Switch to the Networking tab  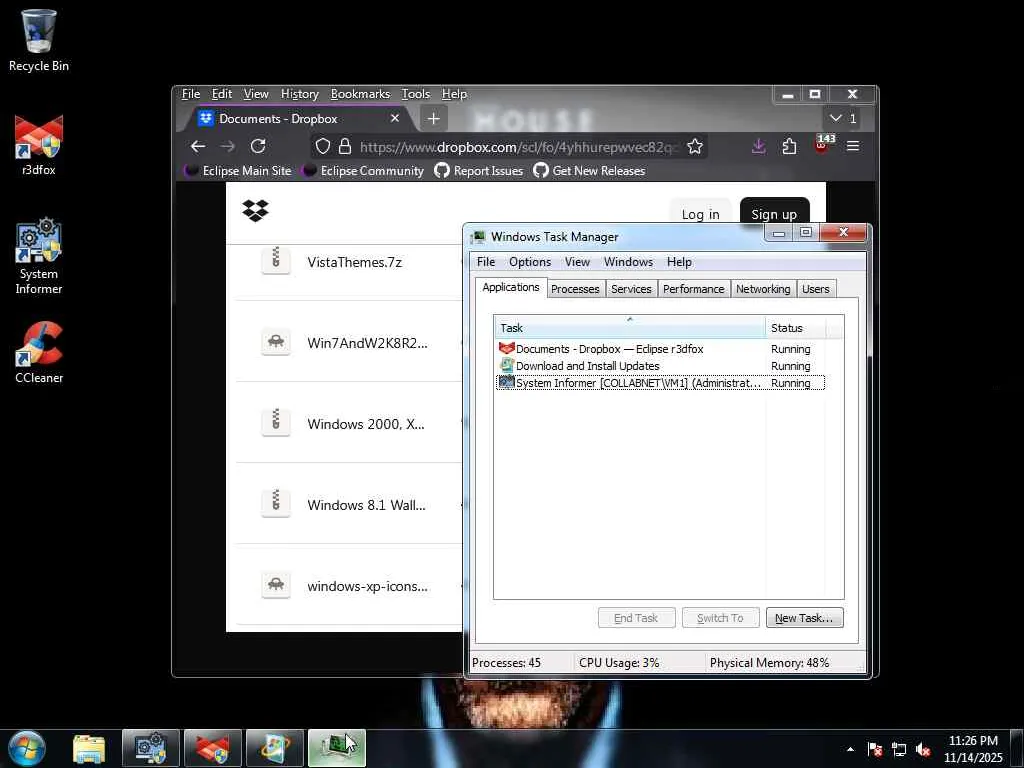pyautogui.click(x=763, y=289)
